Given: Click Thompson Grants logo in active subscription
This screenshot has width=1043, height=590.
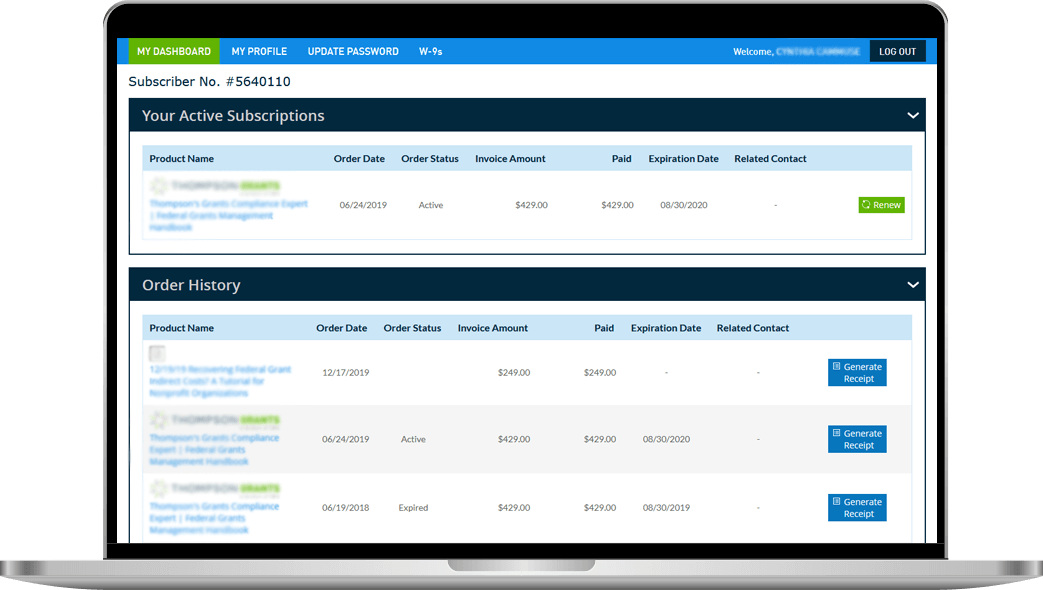Looking at the screenshot, I should click(x=215, y=186).
